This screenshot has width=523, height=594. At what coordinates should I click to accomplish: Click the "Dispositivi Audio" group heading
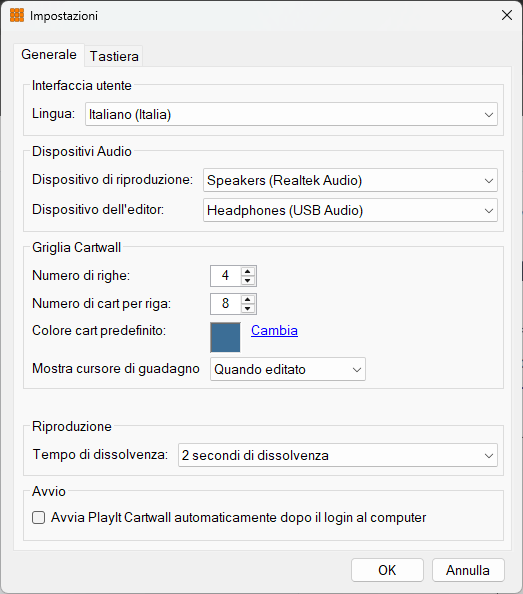[x=82, y=151]
